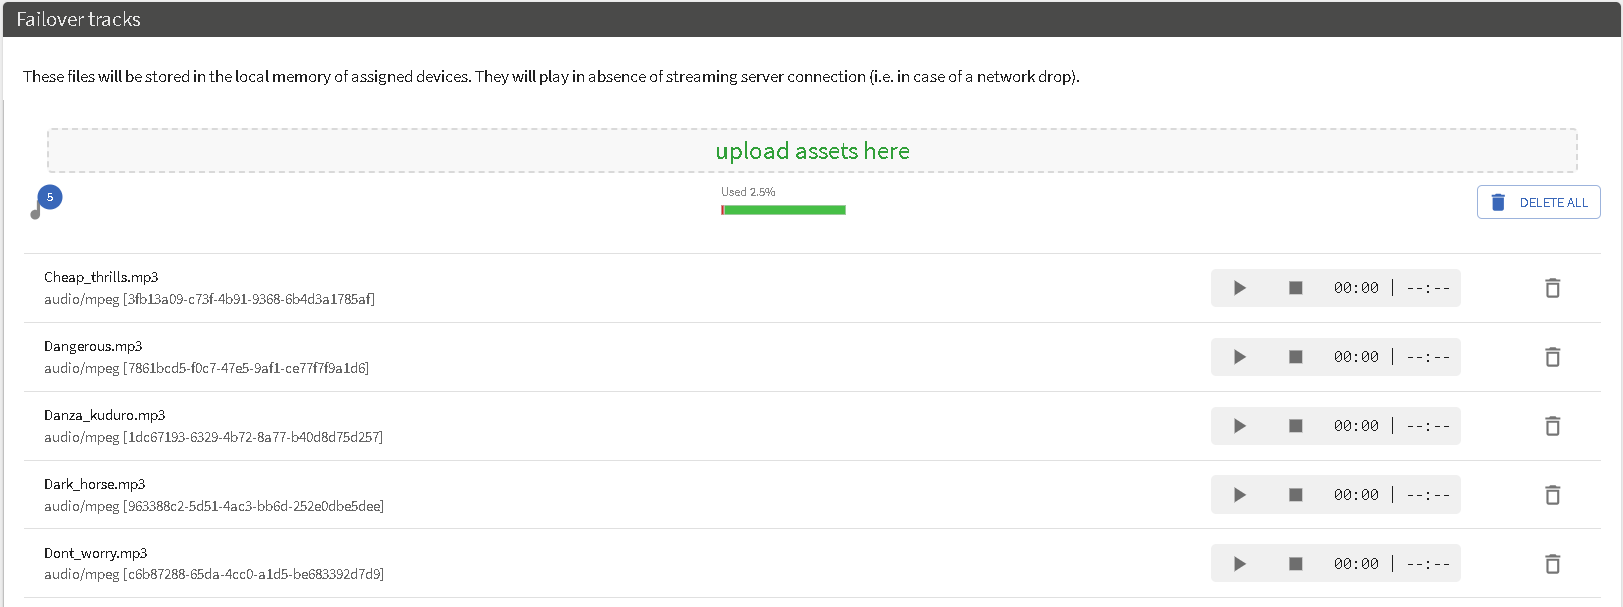The height and width of the screenshot is (607, 1623).
Task: Play the Cheap_thrills.mp3 track
Action: (1240, 288)
